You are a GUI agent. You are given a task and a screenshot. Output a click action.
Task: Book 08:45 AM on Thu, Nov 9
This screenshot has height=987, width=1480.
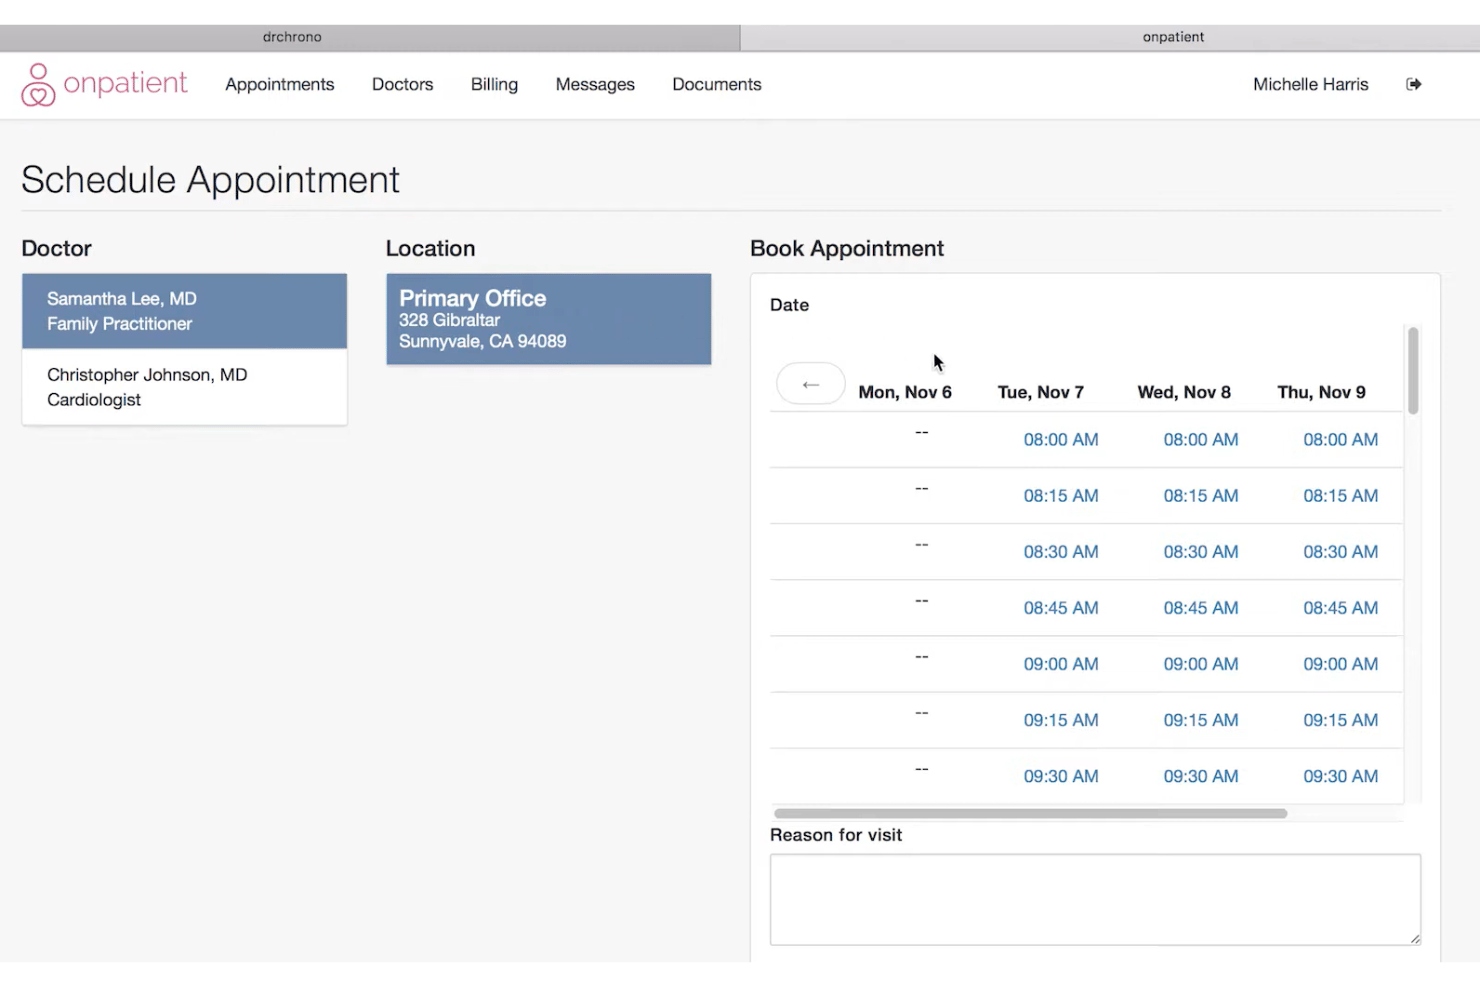tap(1341, 608)
